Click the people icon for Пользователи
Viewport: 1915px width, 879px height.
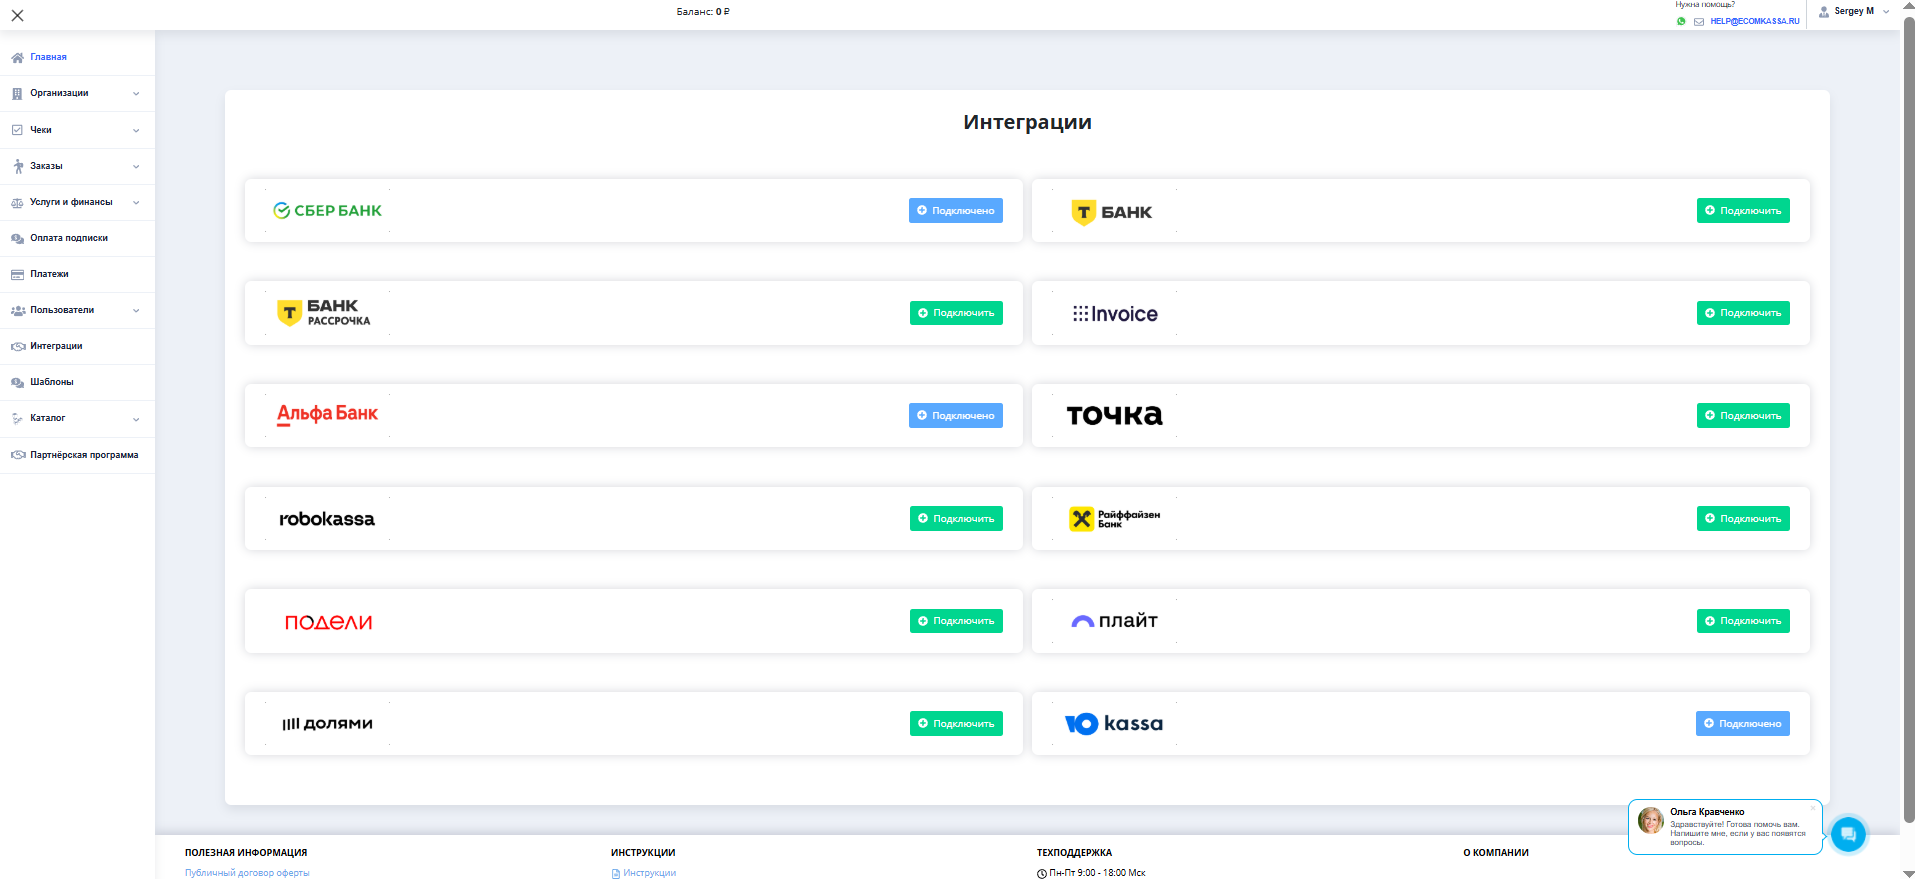click(x=17, y=311)
